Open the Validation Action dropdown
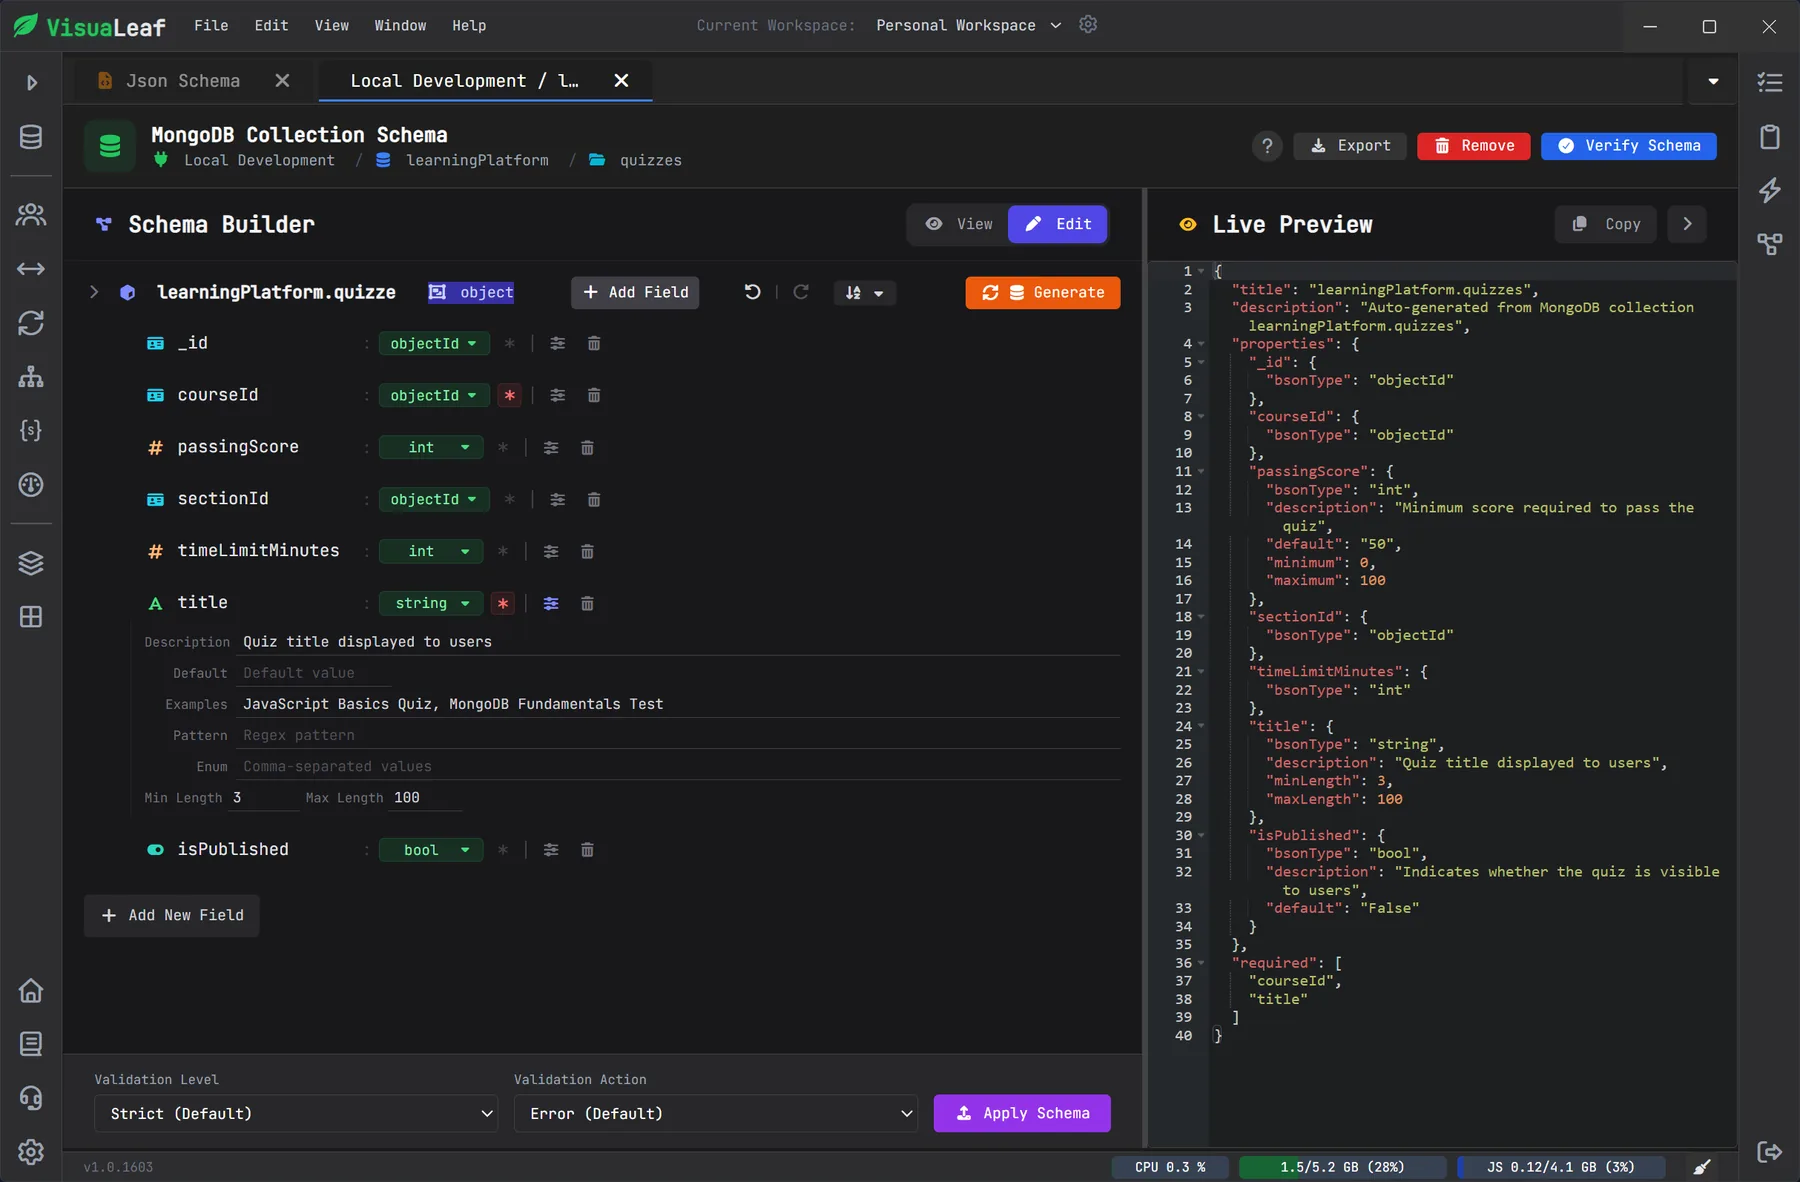 point(716,1113)
